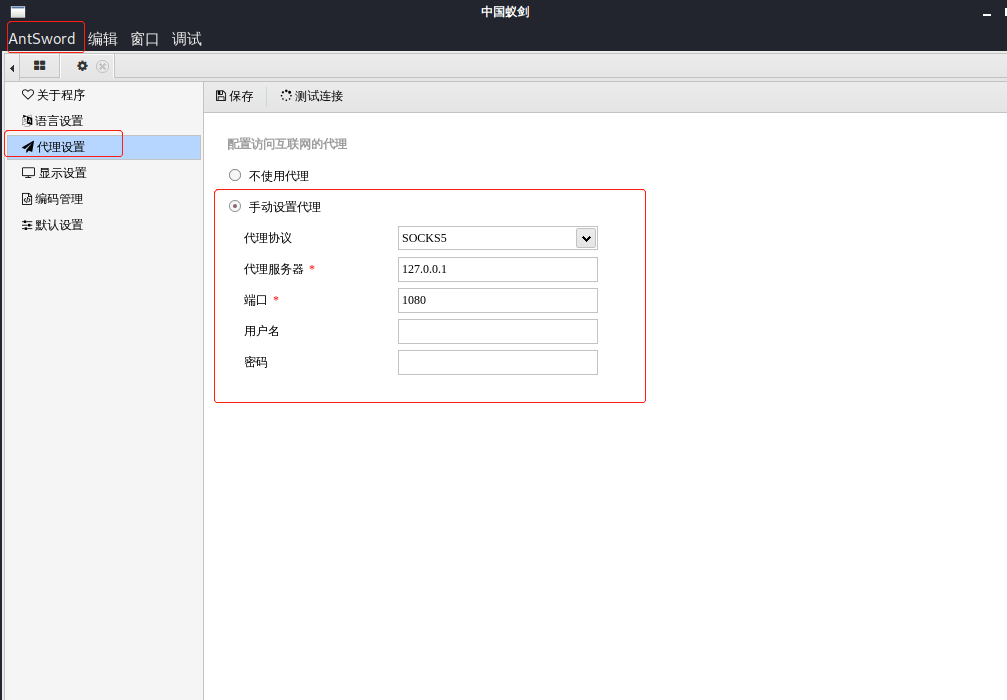This screenshot has height=700, width=1007.
Task: Click the heart icon next to 关于程序
Action: click(x=28, y=94)
